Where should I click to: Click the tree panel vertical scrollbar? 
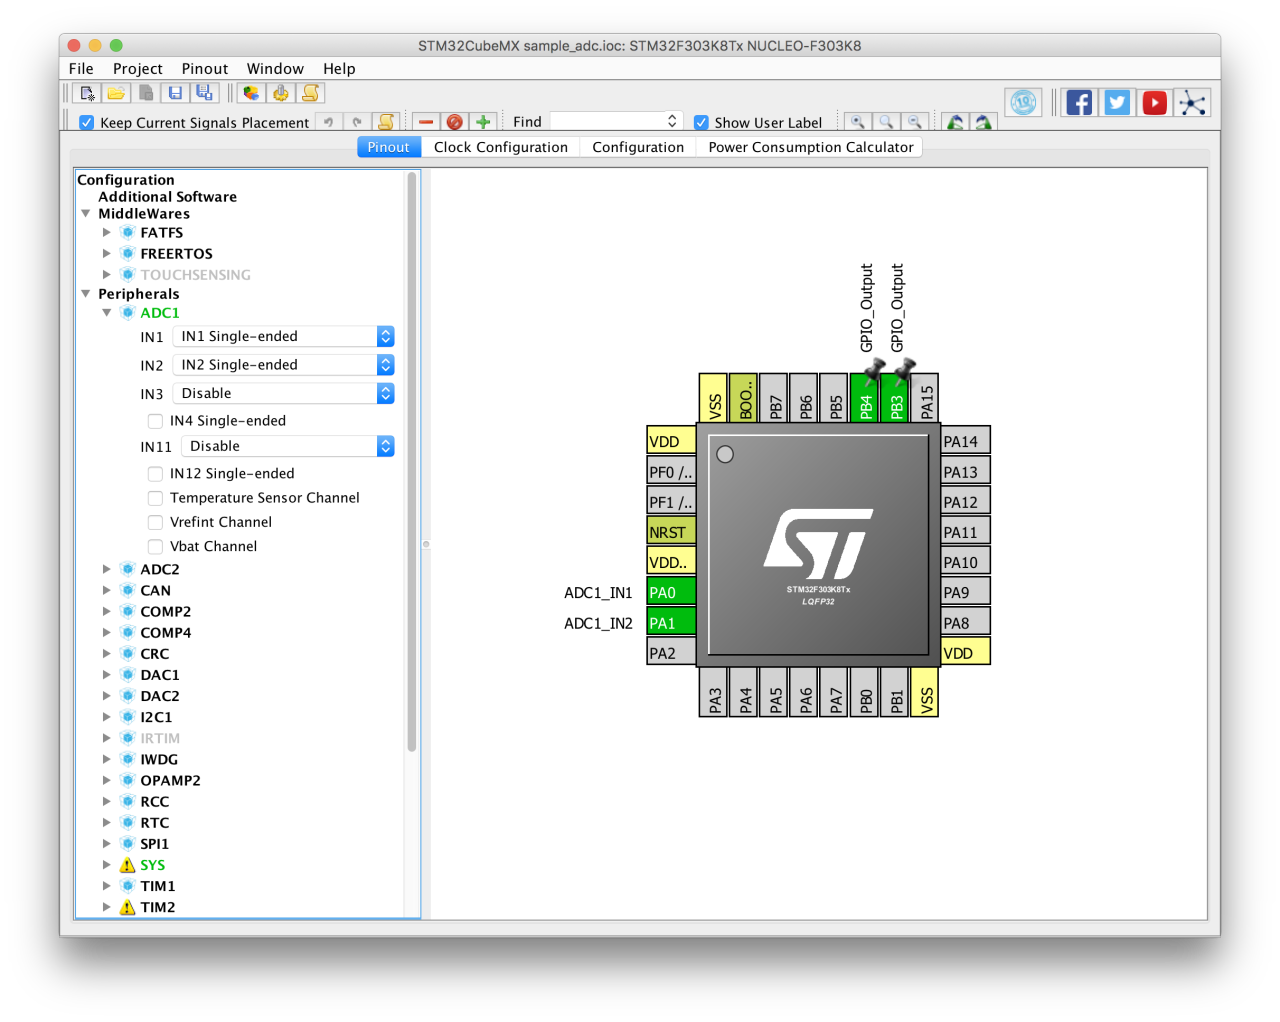412,462
